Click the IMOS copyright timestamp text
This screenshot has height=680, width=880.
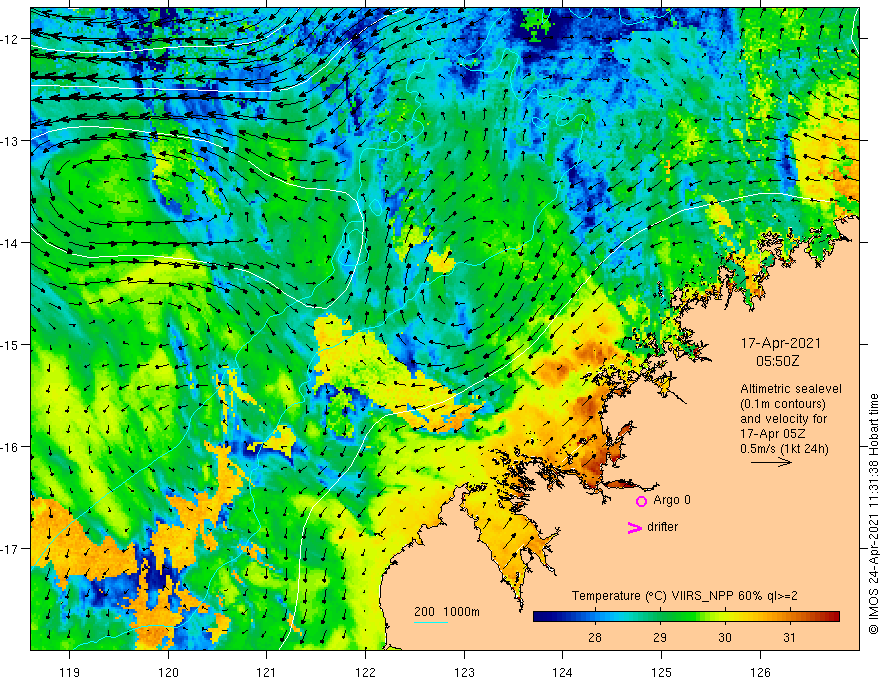click(x=873, y=514)
